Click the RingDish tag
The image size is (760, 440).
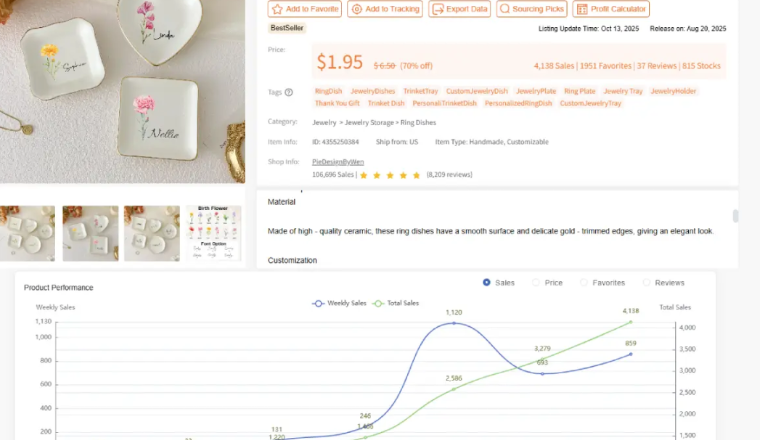pos(328,91)
